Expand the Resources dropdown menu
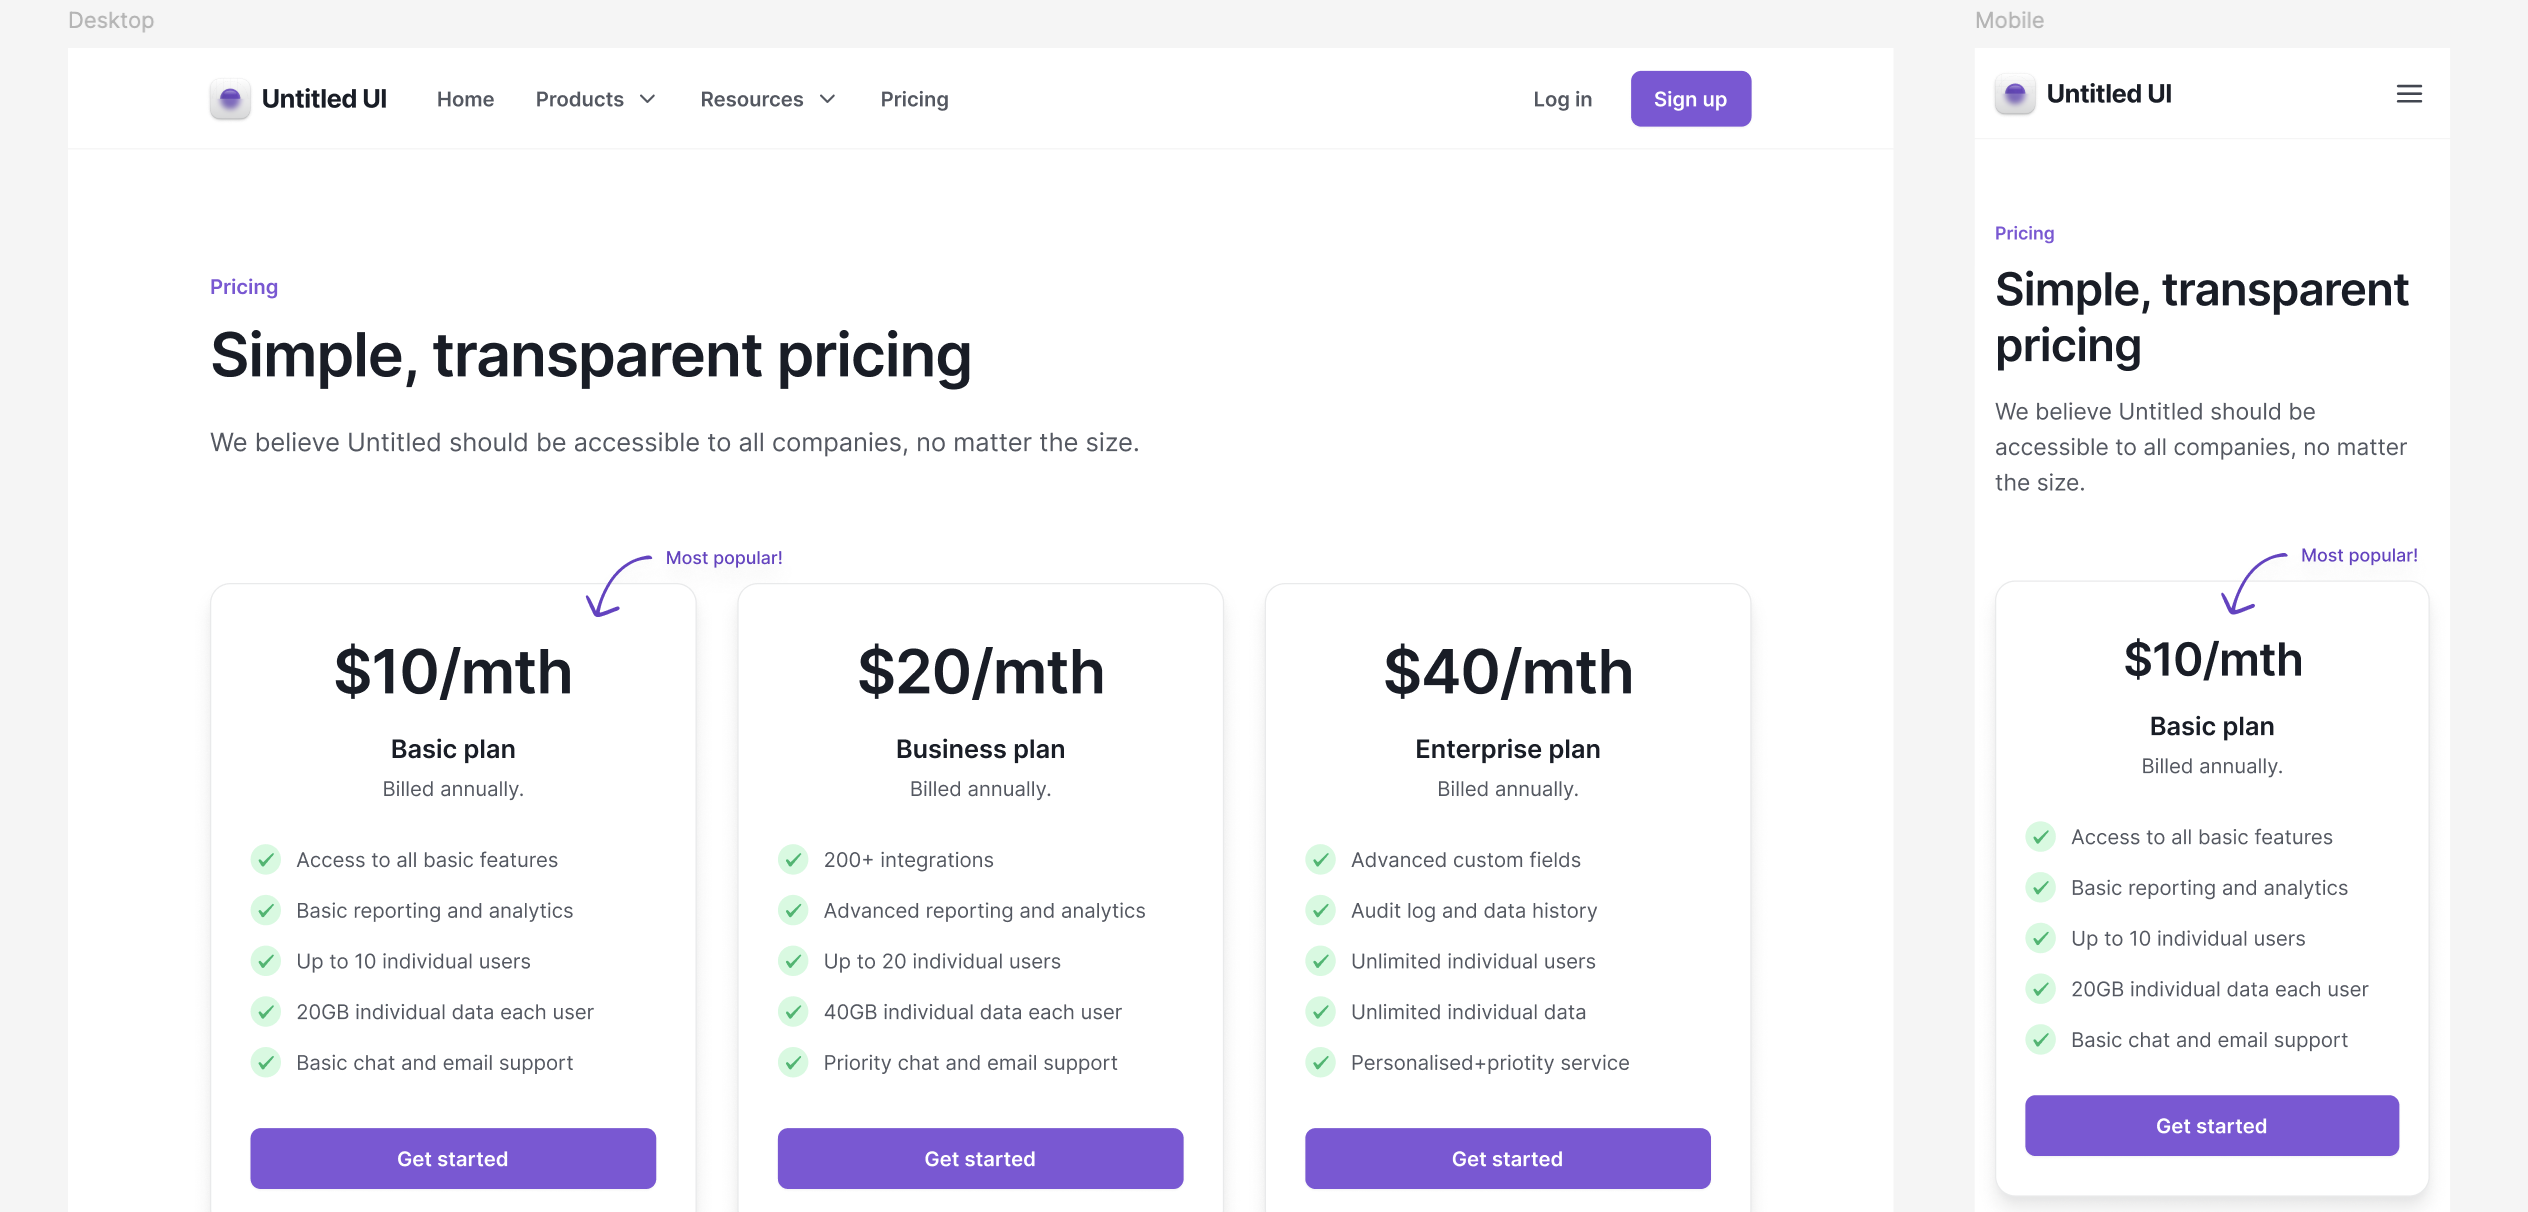The width and height of the screenshot is (2528, 1212). (x=767, y=99)
